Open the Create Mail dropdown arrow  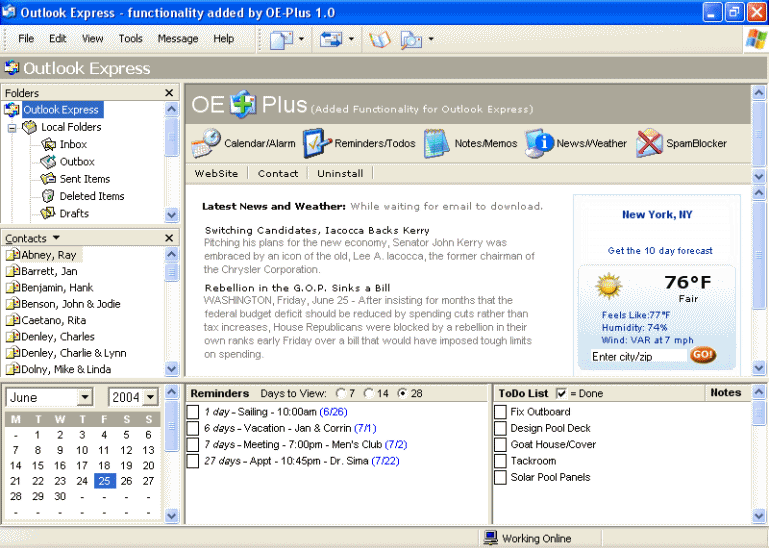pyautogui.click(x=301, y=39)
